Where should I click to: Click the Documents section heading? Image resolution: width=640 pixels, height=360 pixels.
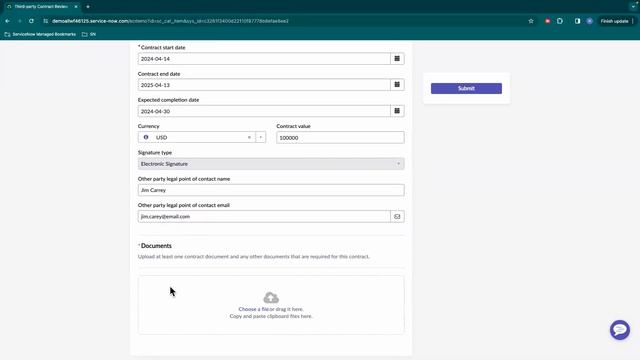pos(156,246)
